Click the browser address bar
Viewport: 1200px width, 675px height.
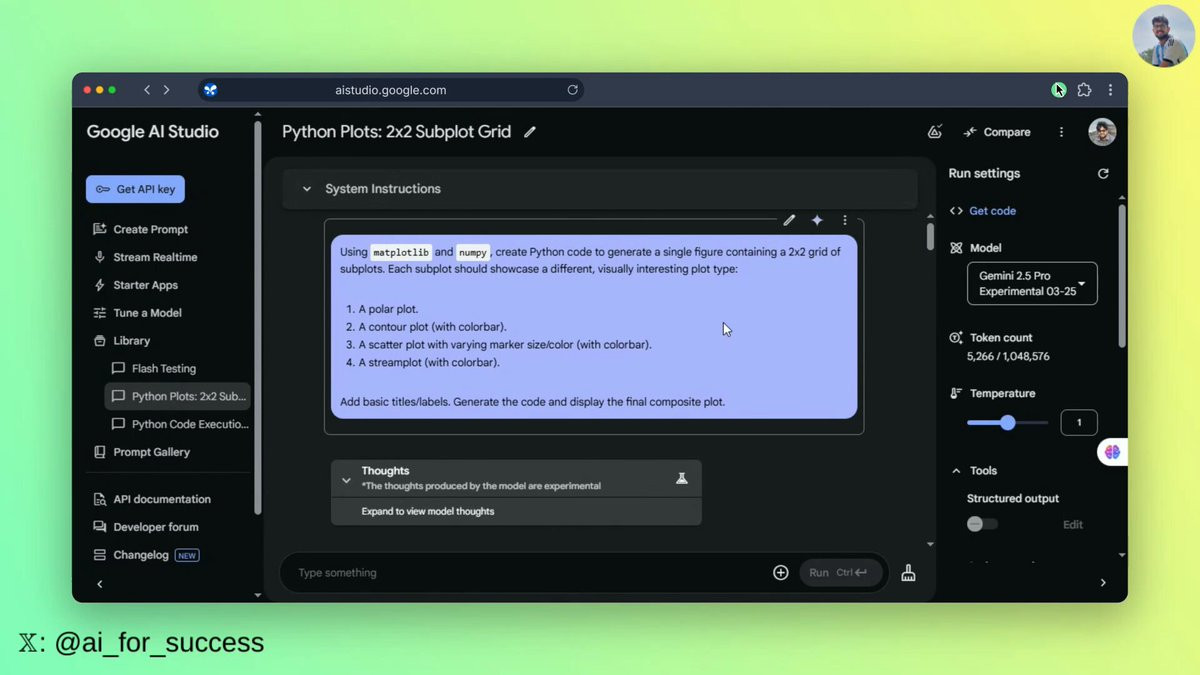click(391, 90)
